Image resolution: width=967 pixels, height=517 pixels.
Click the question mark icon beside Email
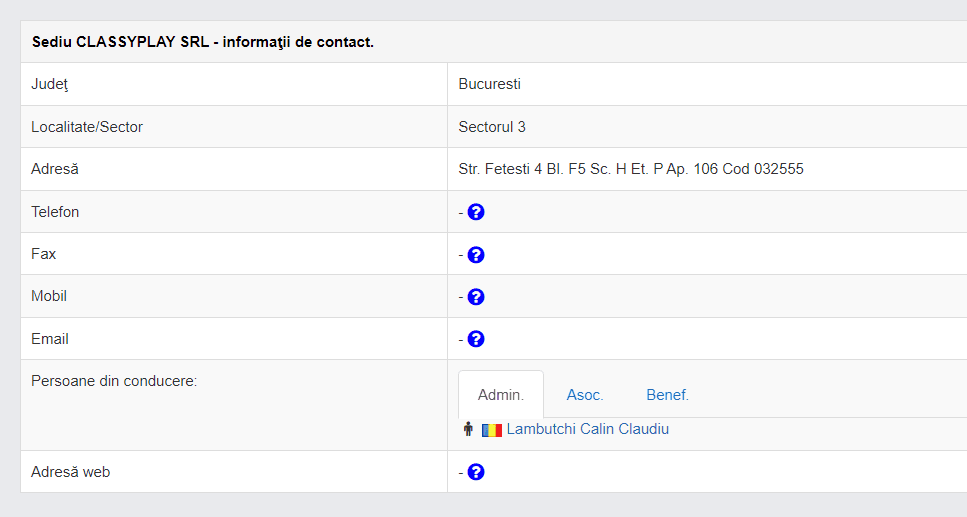pyautogui.click(x=475, y=339)
